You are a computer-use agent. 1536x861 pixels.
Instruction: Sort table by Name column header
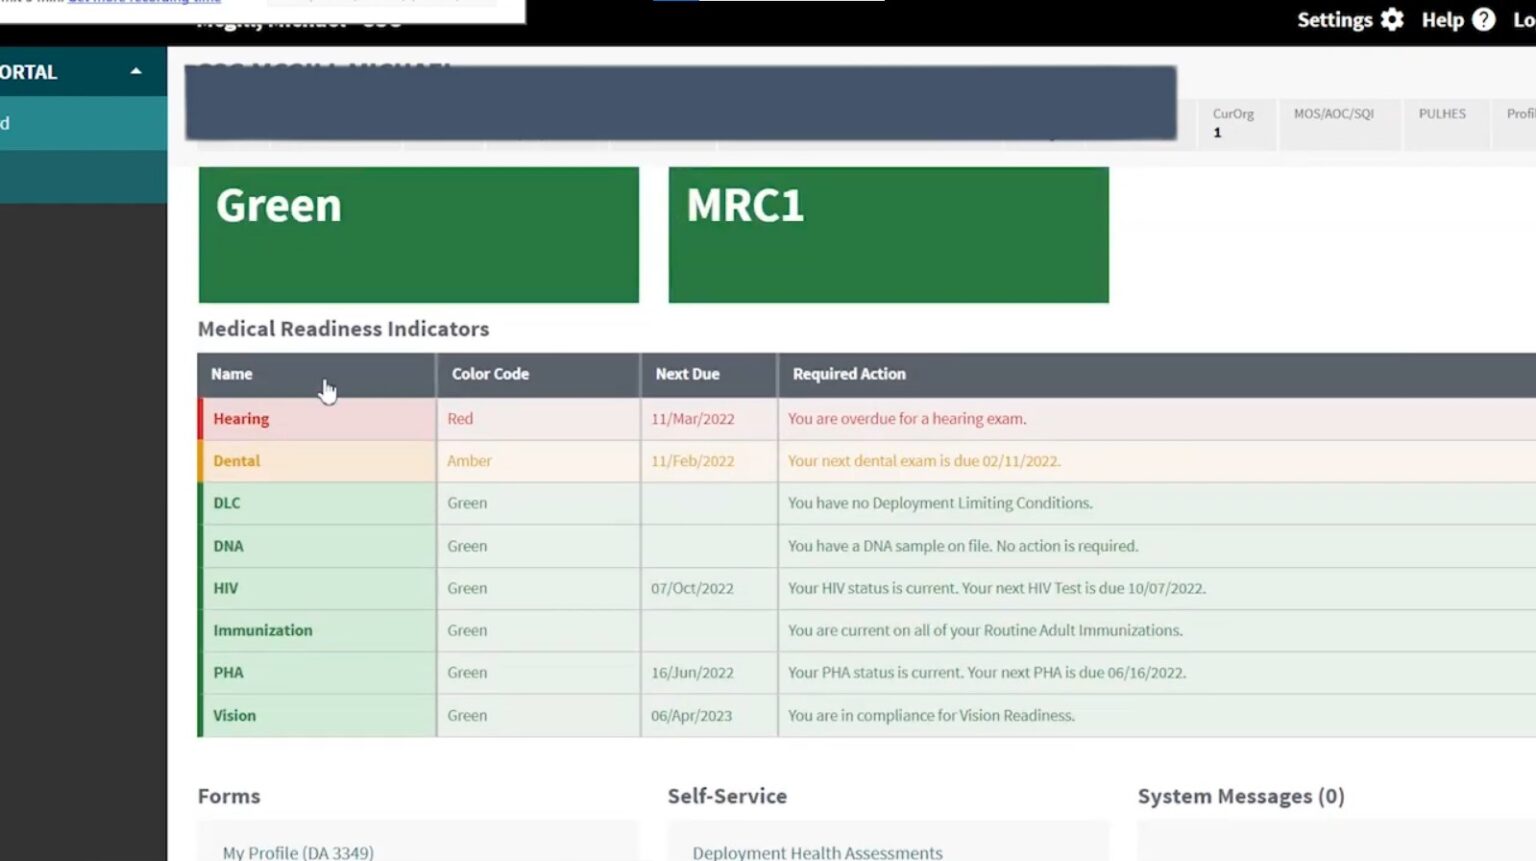232,374
